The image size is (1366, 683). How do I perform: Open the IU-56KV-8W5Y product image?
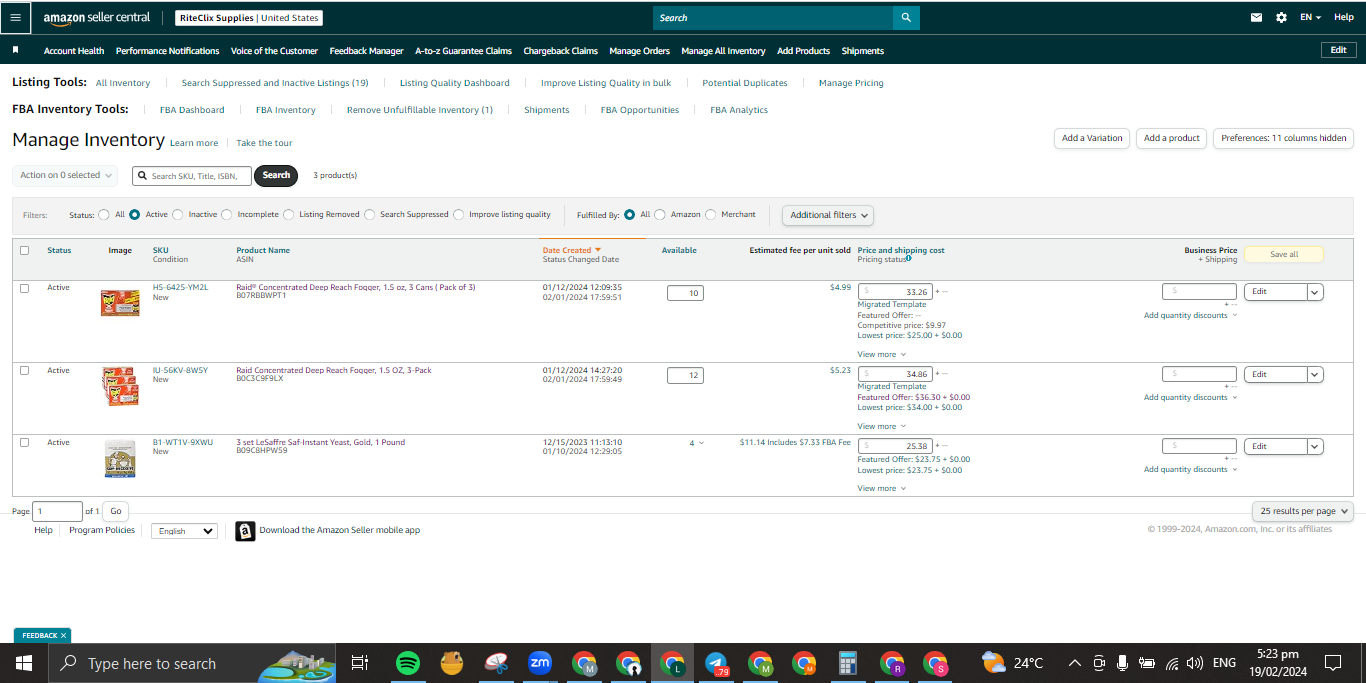coord(120,385)
